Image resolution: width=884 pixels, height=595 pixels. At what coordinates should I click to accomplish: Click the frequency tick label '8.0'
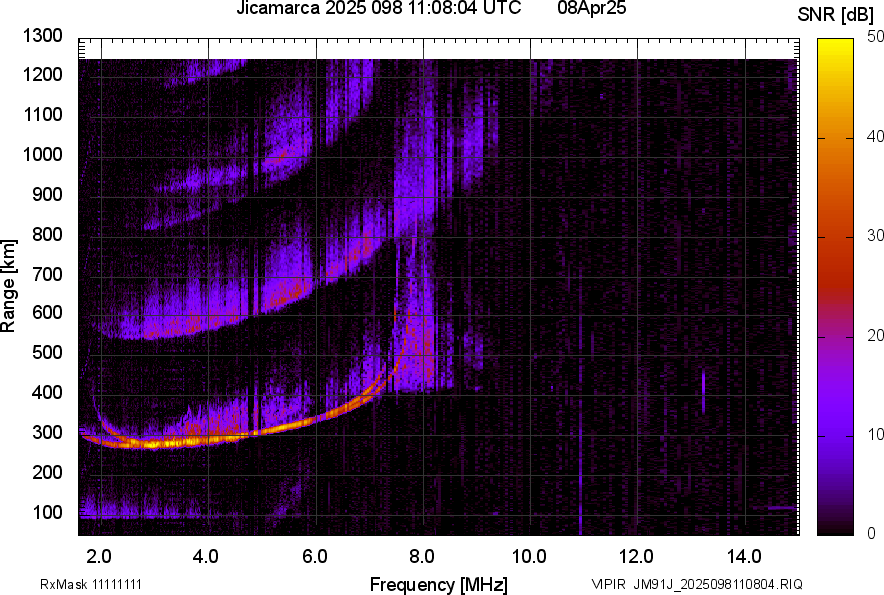(421, 557)
